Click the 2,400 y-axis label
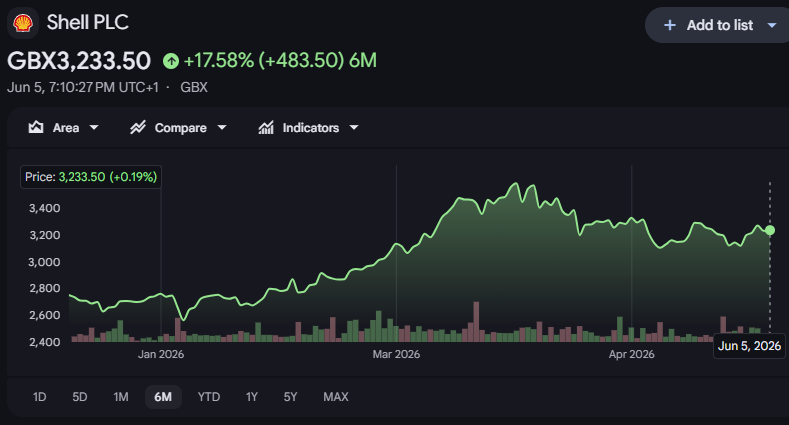The image size is (789, 425). pos(44,342)
